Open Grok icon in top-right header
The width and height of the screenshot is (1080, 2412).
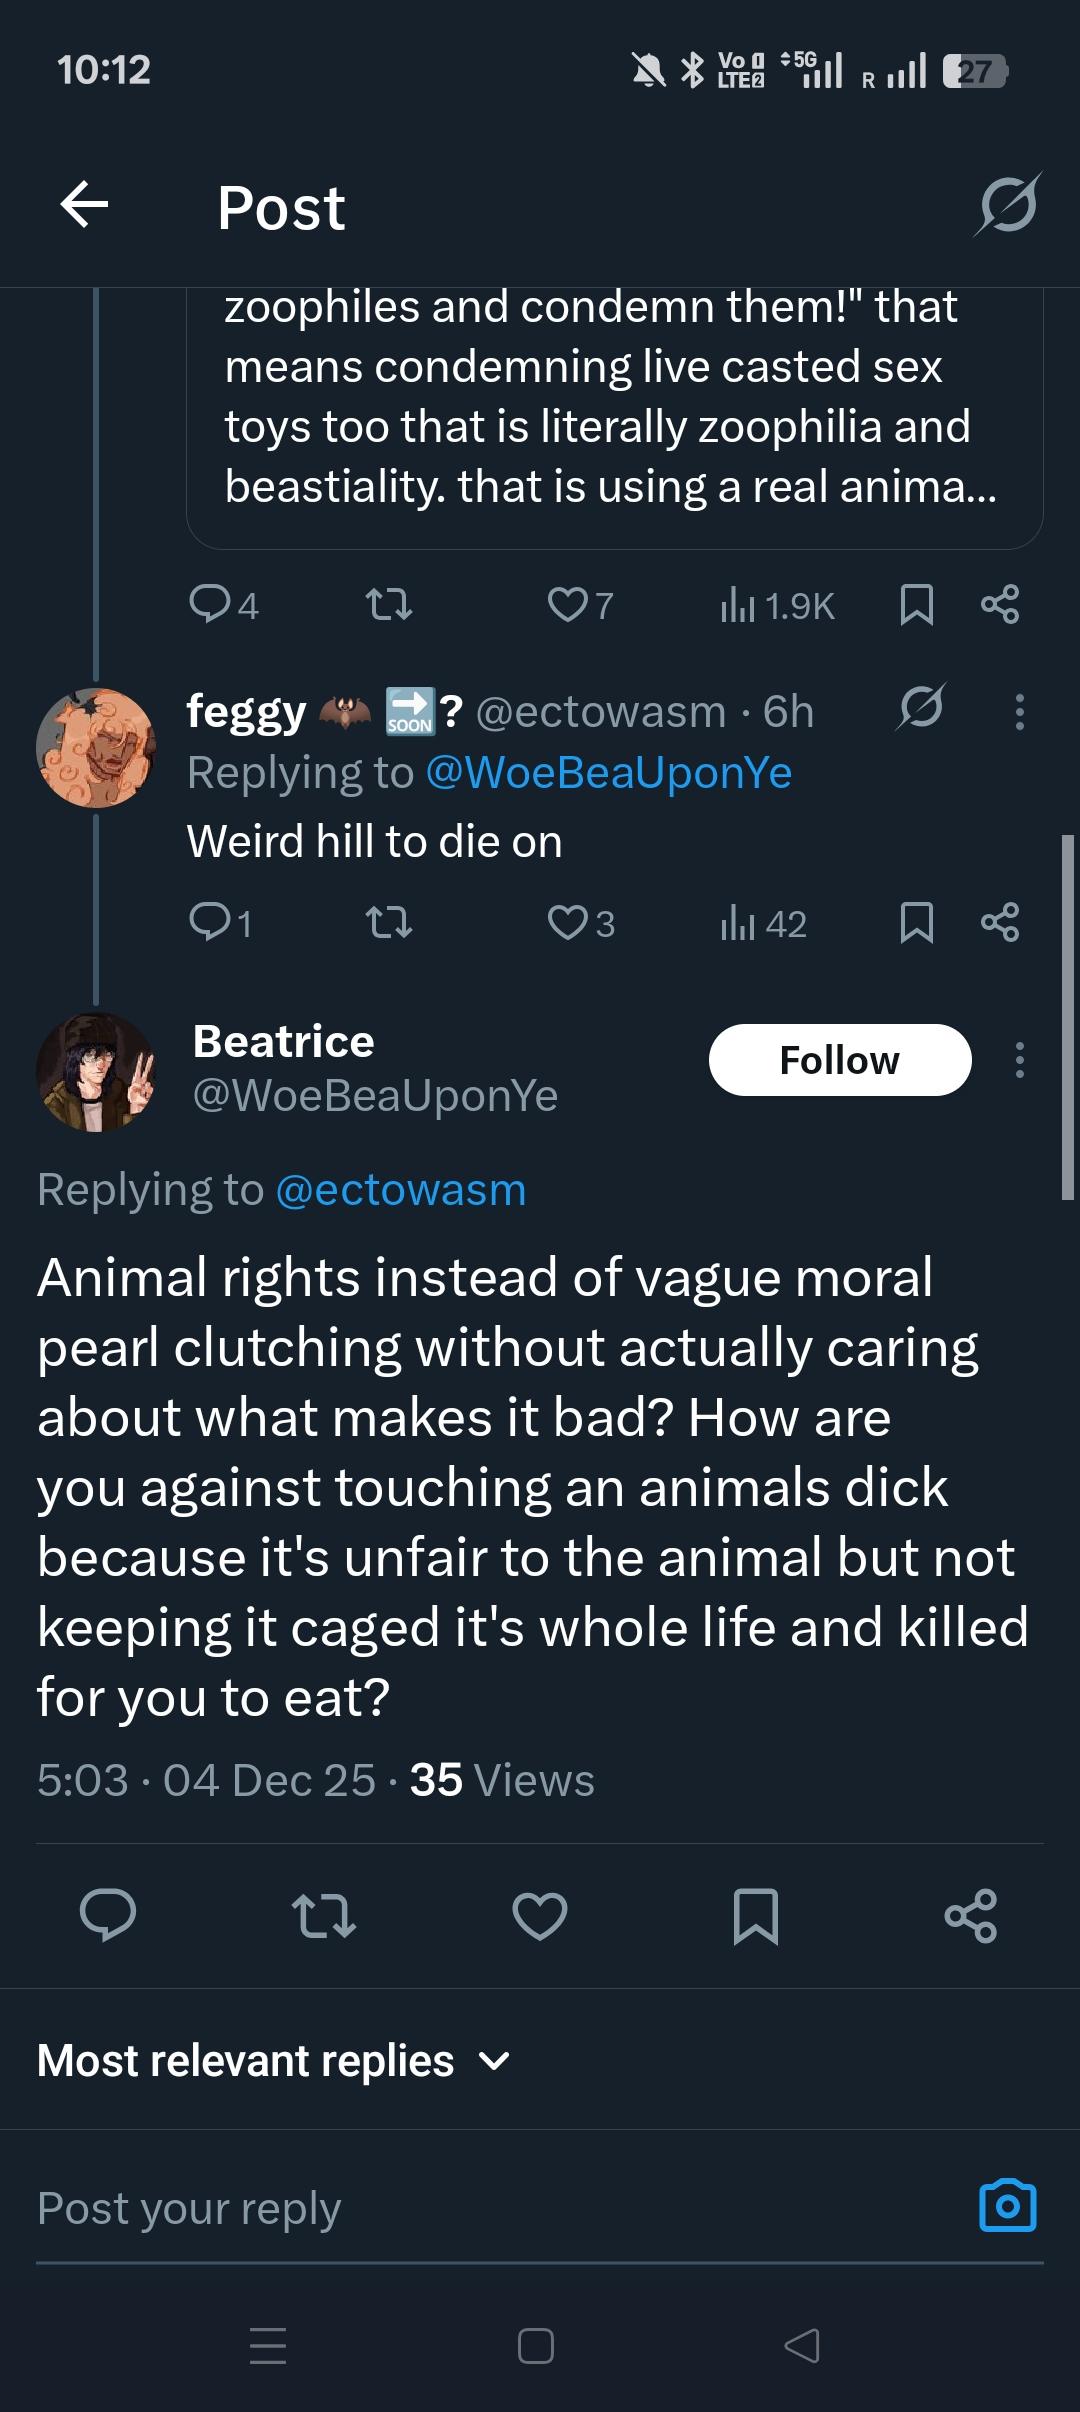click(1007, 205)
